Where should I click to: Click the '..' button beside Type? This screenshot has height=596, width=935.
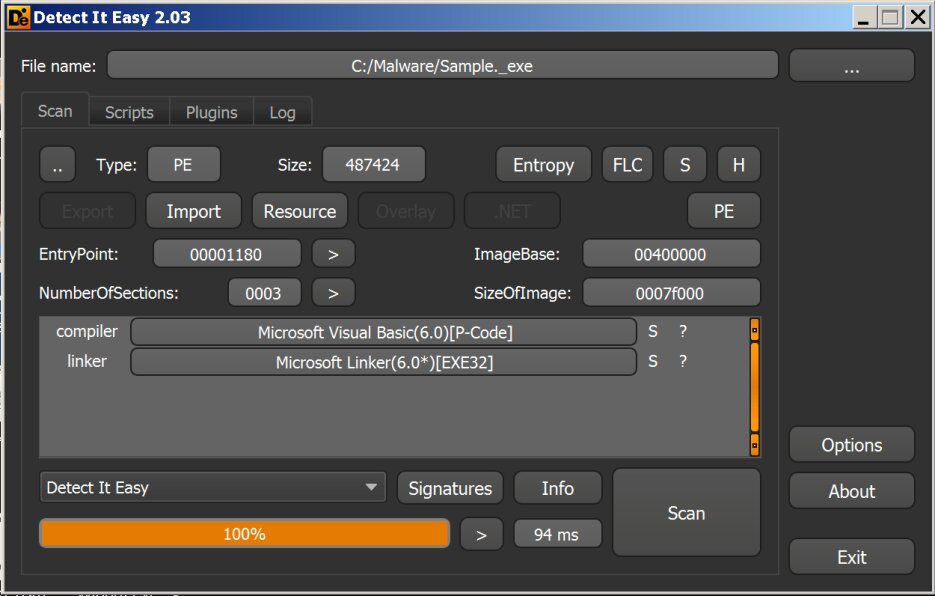(57, 165)
